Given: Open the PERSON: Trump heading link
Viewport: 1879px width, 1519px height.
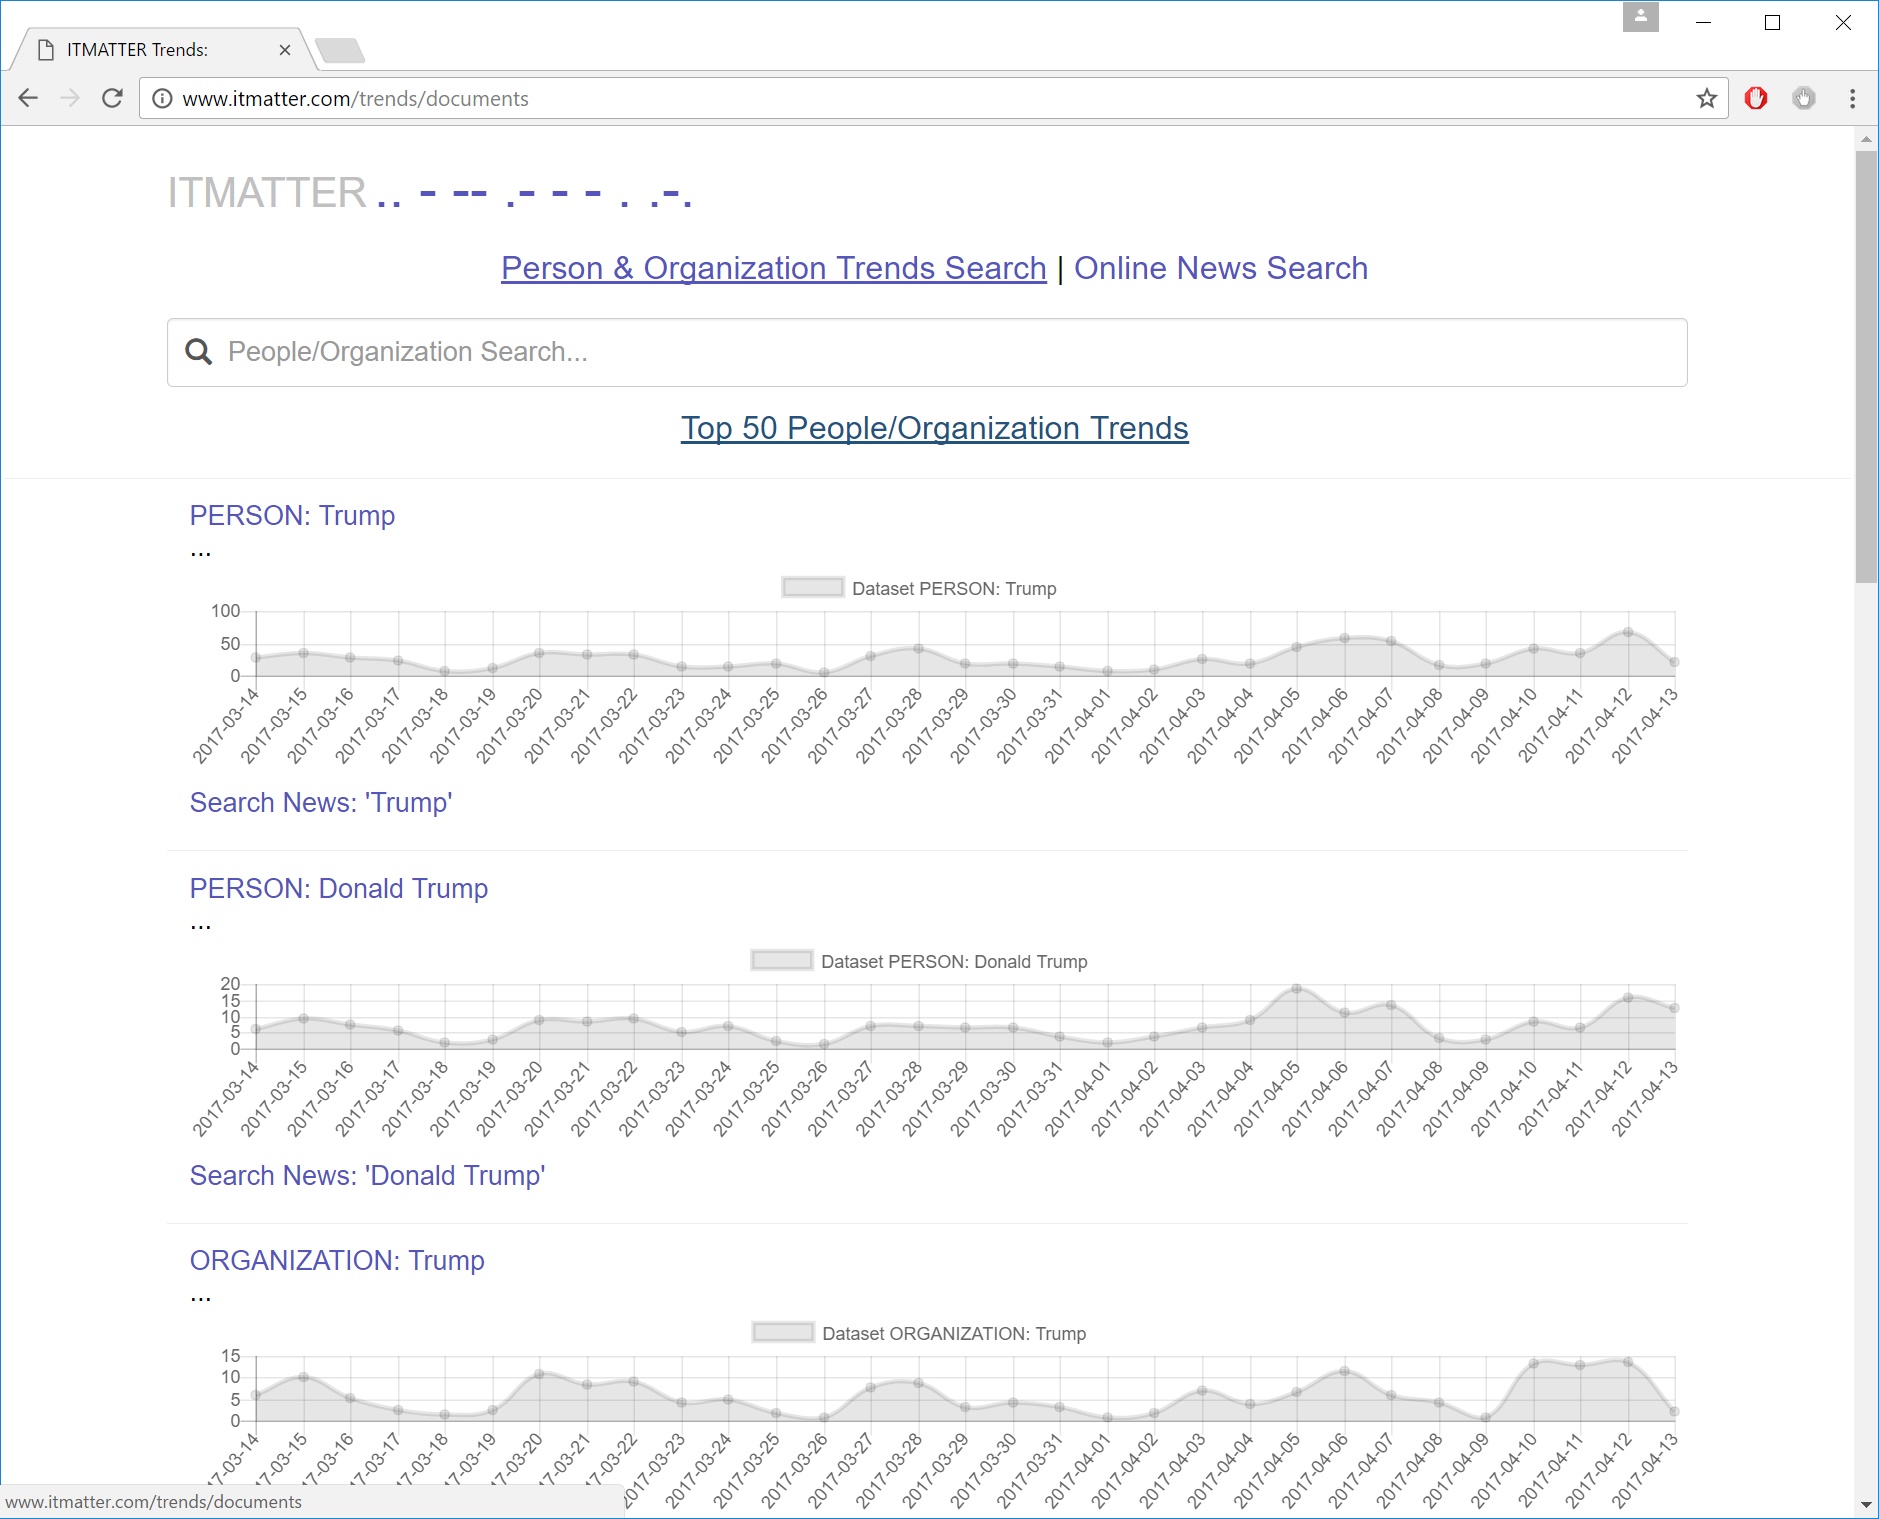Looking at the screenshot, I should click(x=292, y=515).
